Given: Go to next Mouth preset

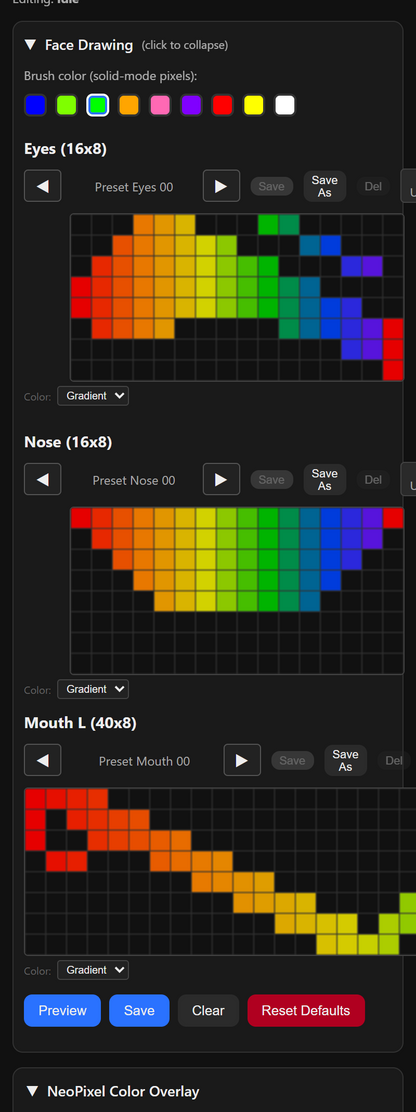Looking at the screenshot, I should (x=242, y=760).
